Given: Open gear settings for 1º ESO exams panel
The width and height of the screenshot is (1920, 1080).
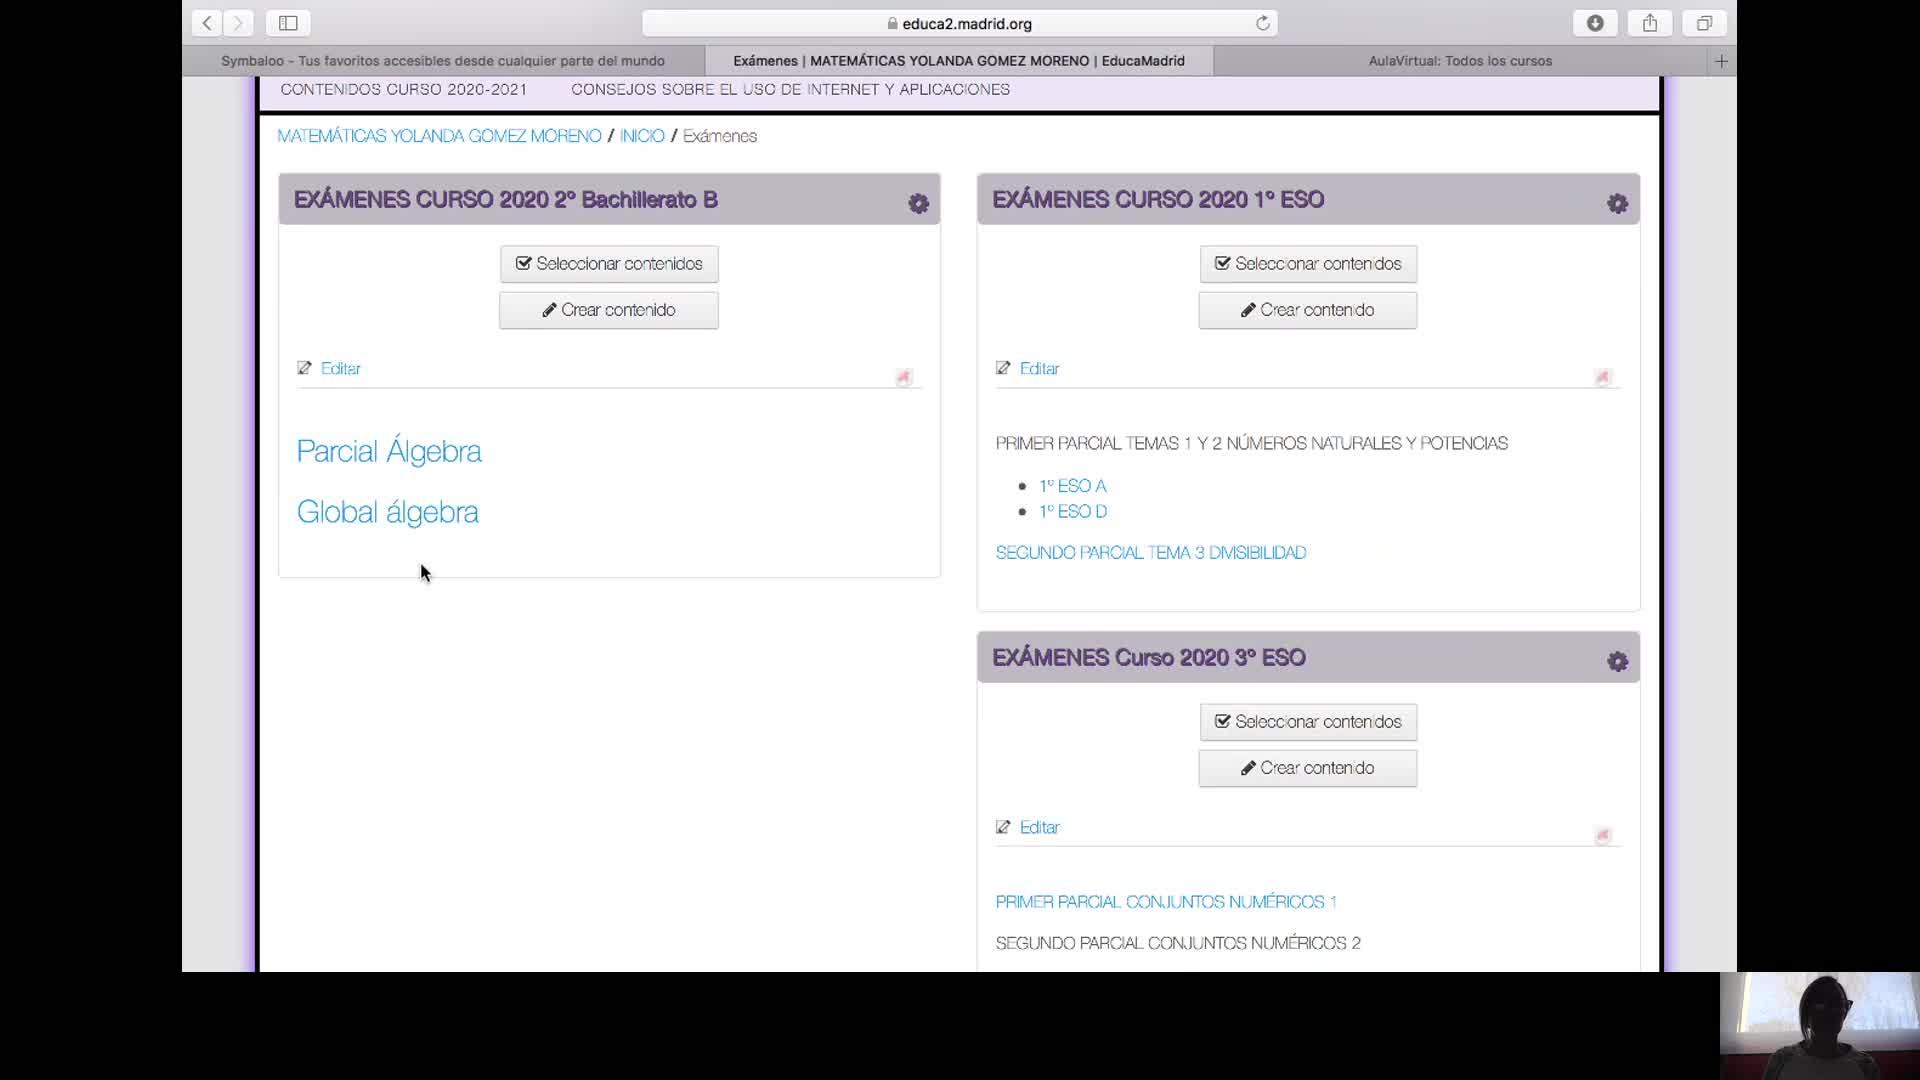Looking at the screenshot, I should 1617,204.
